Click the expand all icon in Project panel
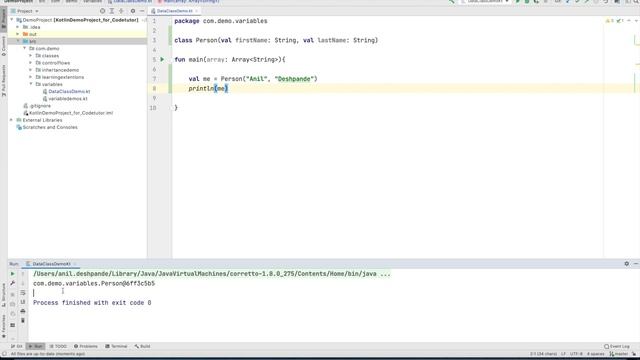640x360 pixels. click(x=112, y=11)
